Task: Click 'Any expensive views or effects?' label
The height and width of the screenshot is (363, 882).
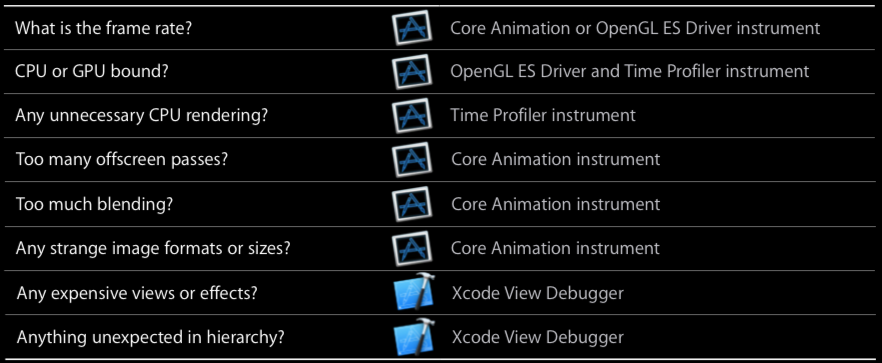Action: coord(137,293)
